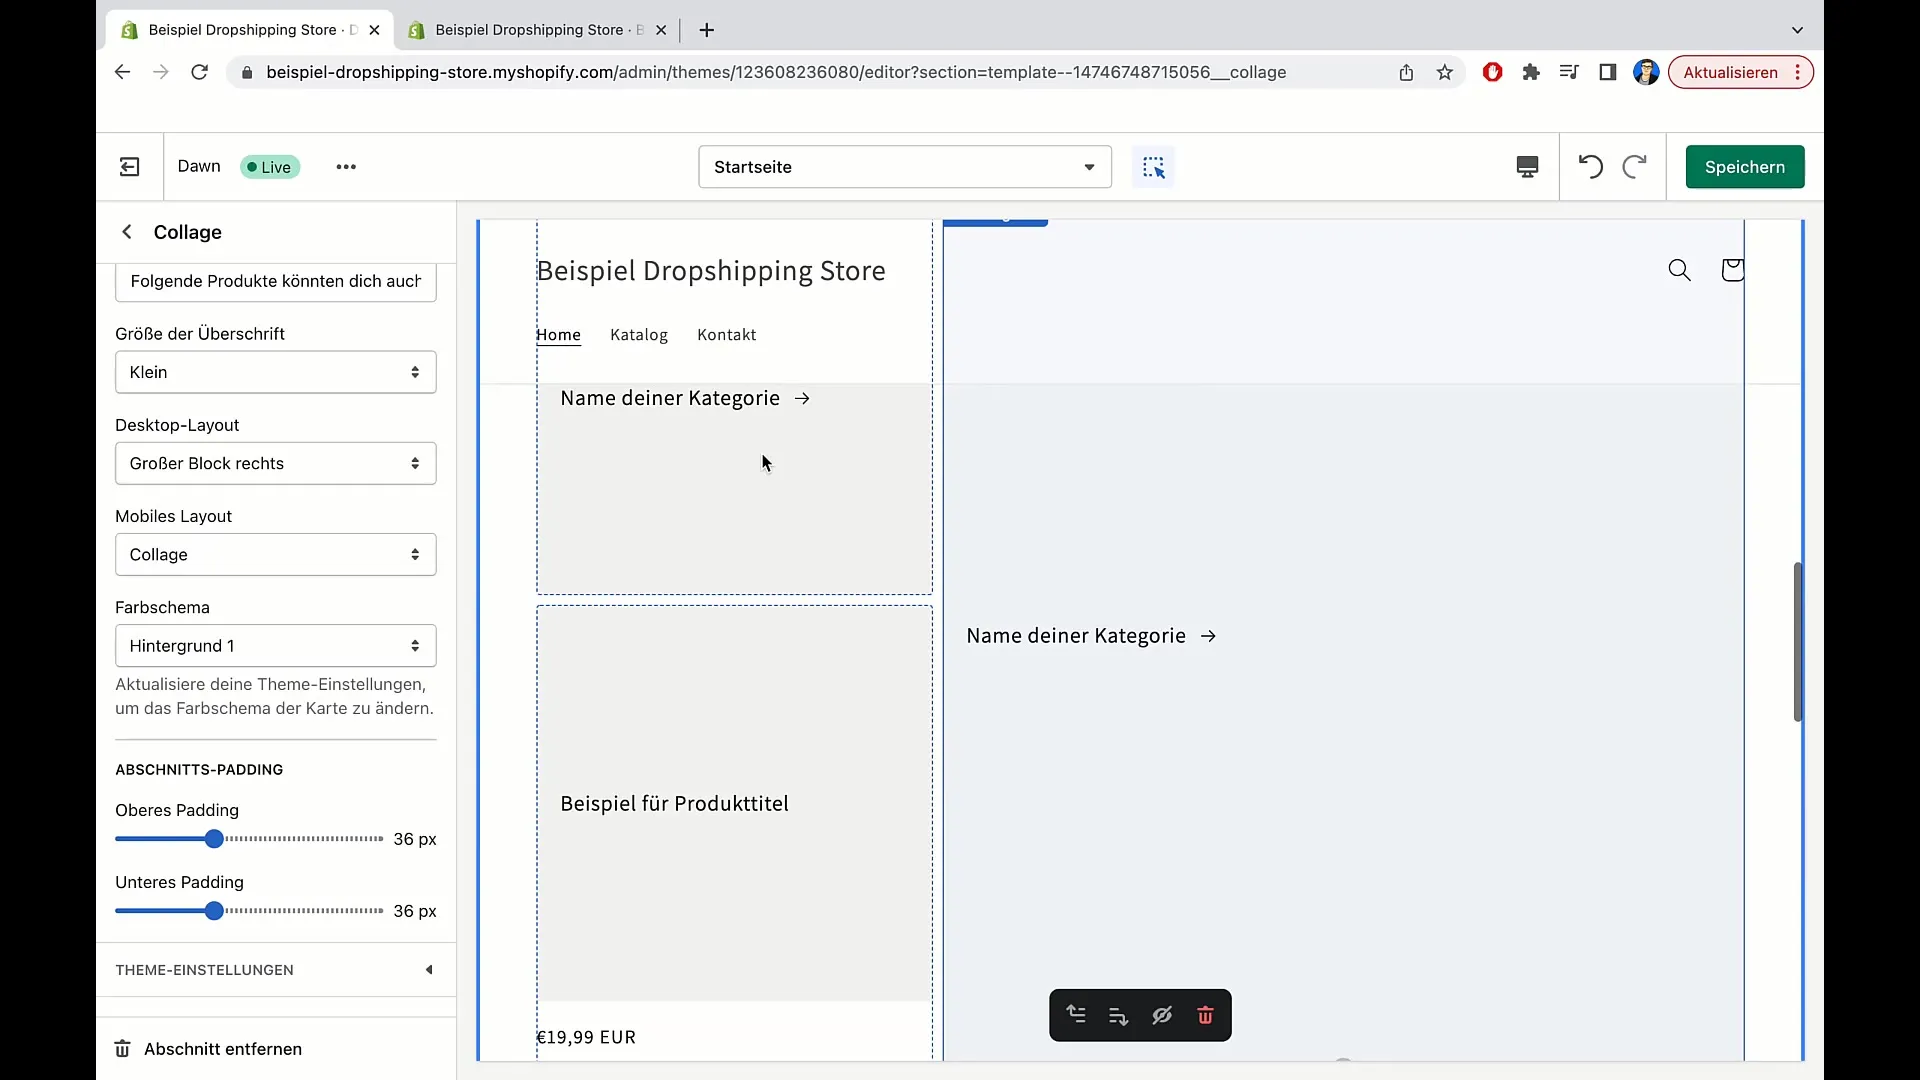Open new browser tab
The image size is (1920, 1080).
click(x=706, y=30)
